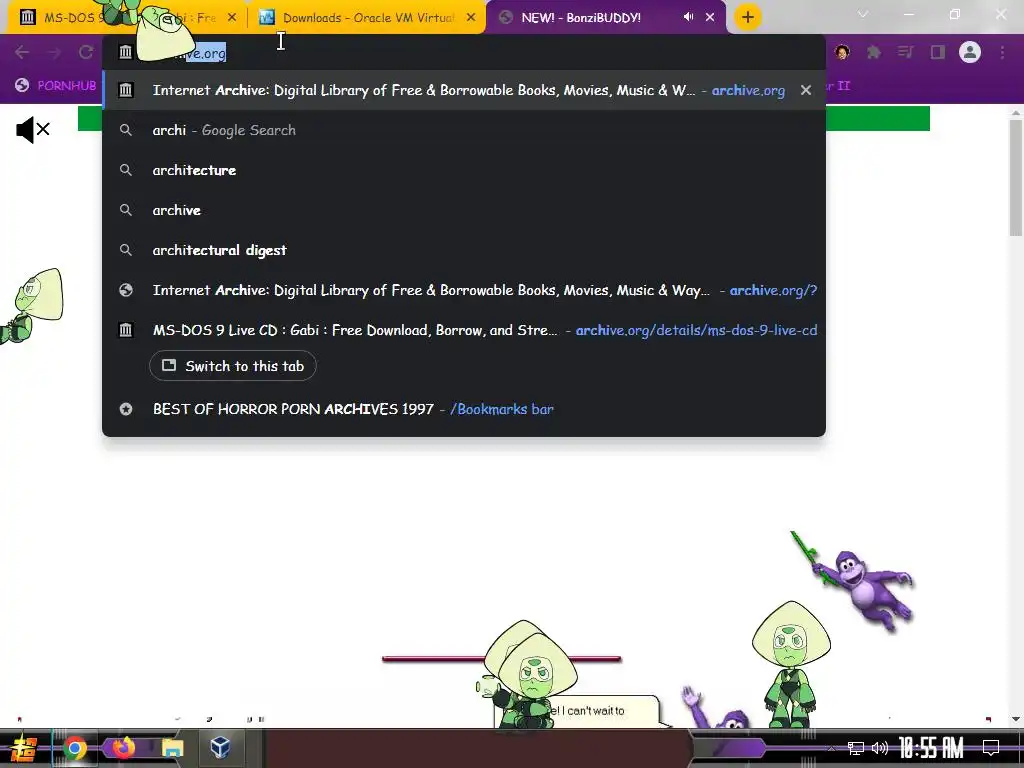1024x768 pixels.
Task: Open the network icon in the system tray
Action: pos(856,748)
